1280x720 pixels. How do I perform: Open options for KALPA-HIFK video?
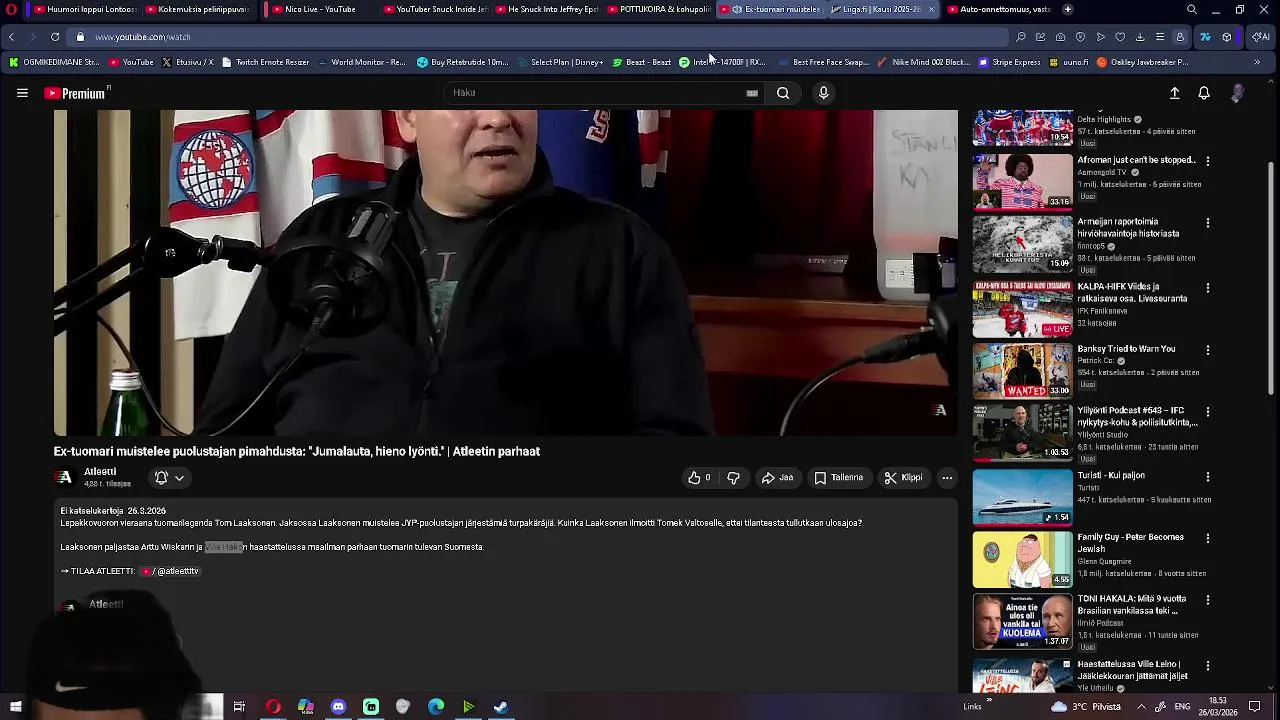pyautogui.click(x=1208, y=288)
